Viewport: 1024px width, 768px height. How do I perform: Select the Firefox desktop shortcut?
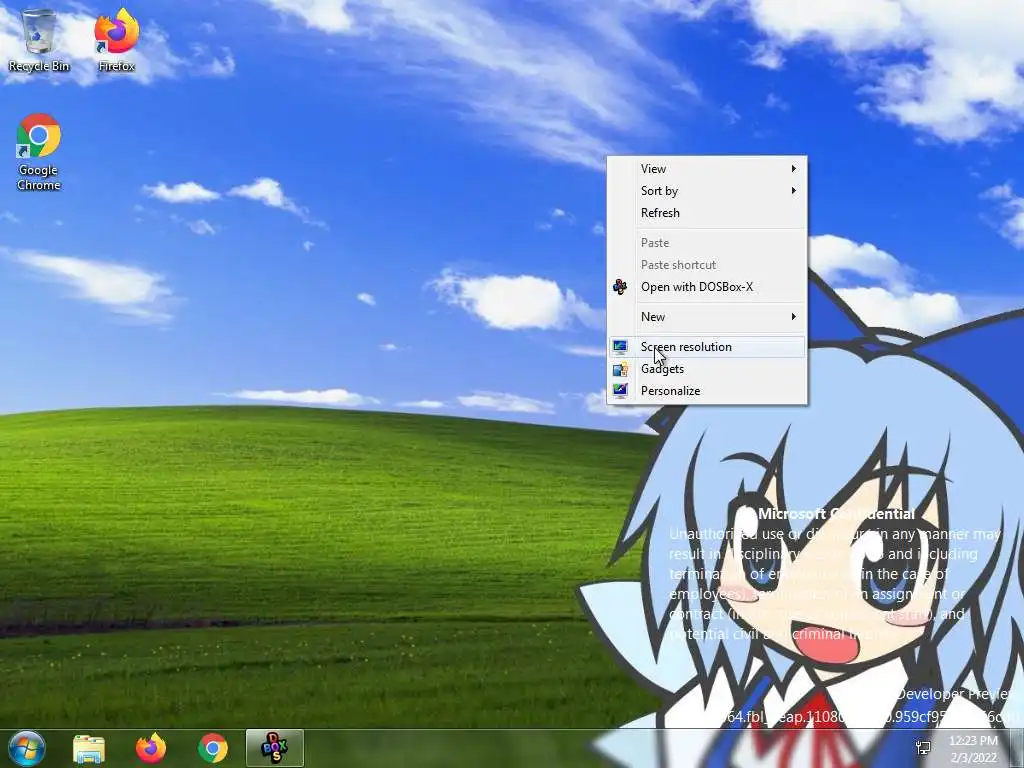(117, 40)
